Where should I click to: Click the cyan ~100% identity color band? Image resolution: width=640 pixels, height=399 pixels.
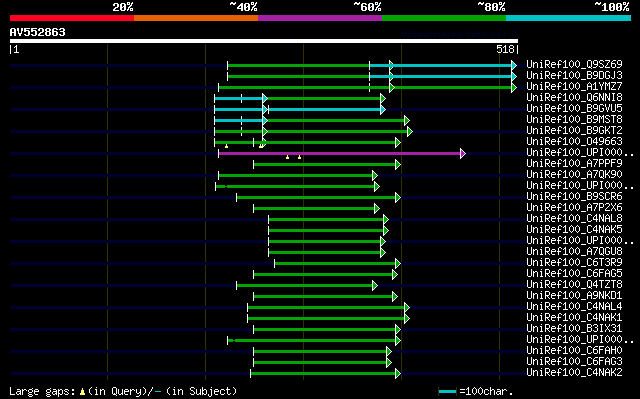click(x=568, y=18)
